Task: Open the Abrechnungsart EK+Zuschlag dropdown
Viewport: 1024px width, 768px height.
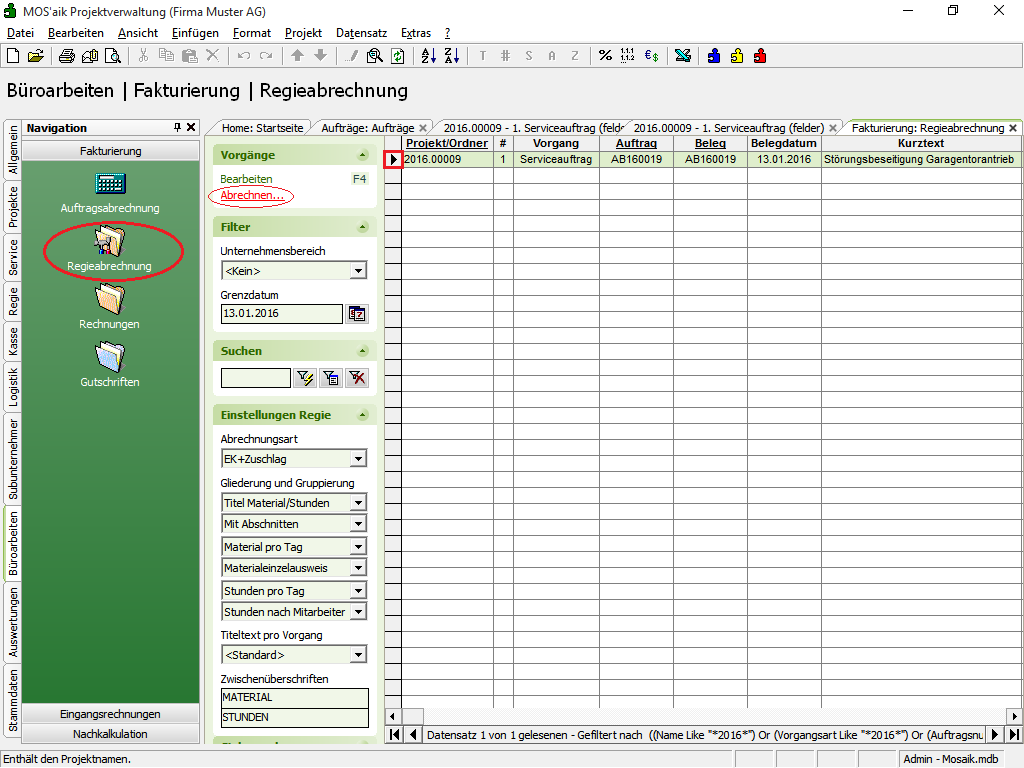Action: coord(358,459)
